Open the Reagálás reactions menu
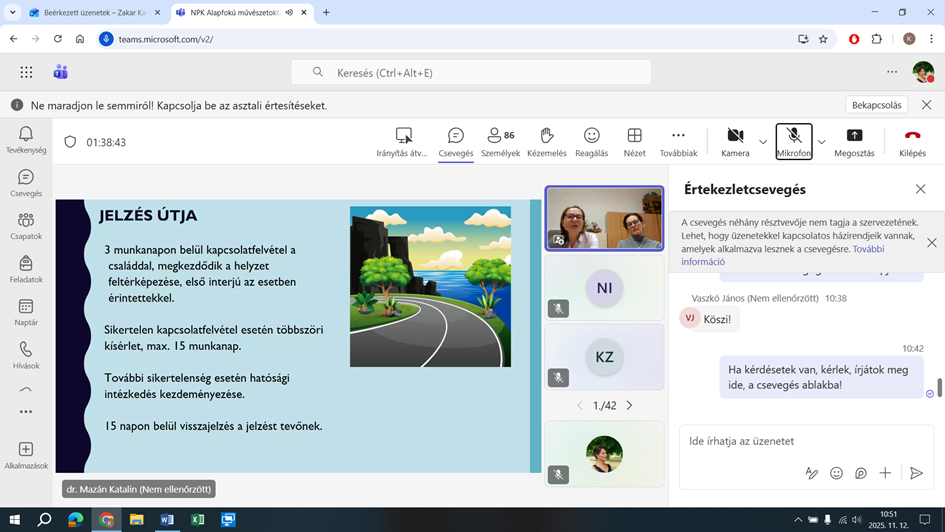 pyautogui.click(x=591, y=141)
